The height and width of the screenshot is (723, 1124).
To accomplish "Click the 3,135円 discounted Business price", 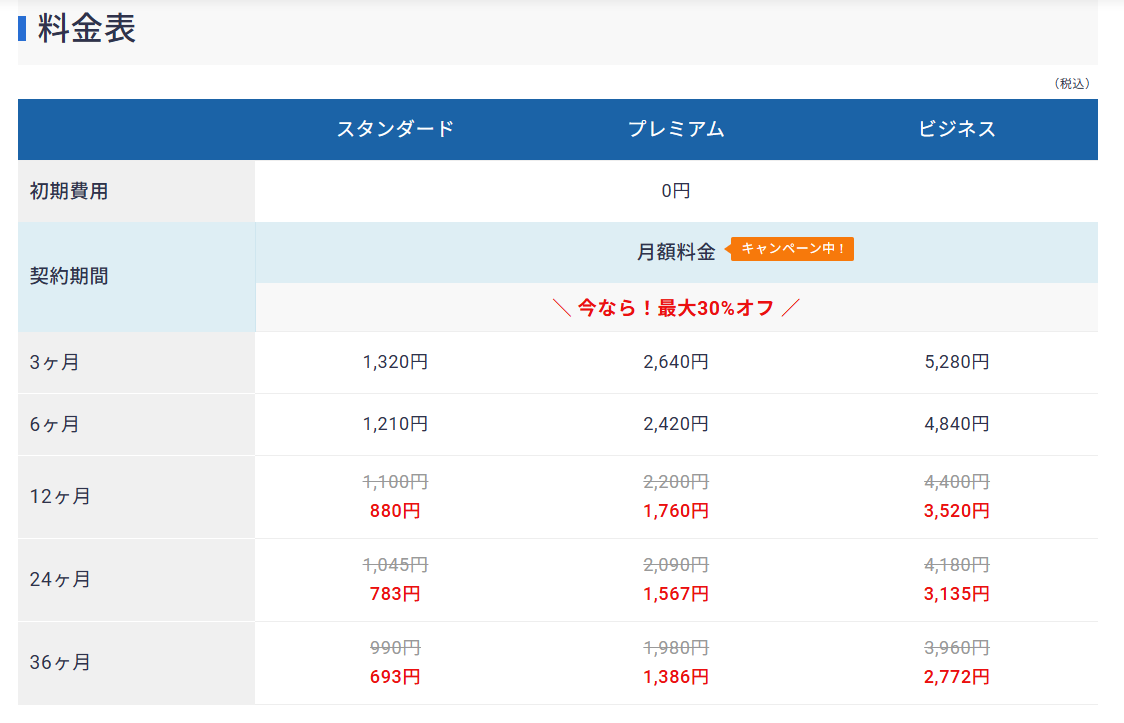I will pyautogui.click(x=957, y=594).
